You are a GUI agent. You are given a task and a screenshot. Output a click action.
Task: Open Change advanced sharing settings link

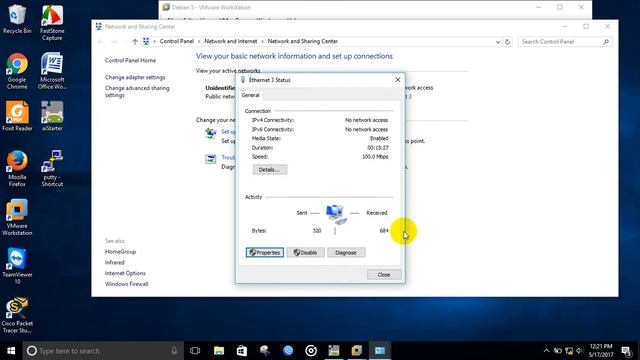[x=137, y=91]
